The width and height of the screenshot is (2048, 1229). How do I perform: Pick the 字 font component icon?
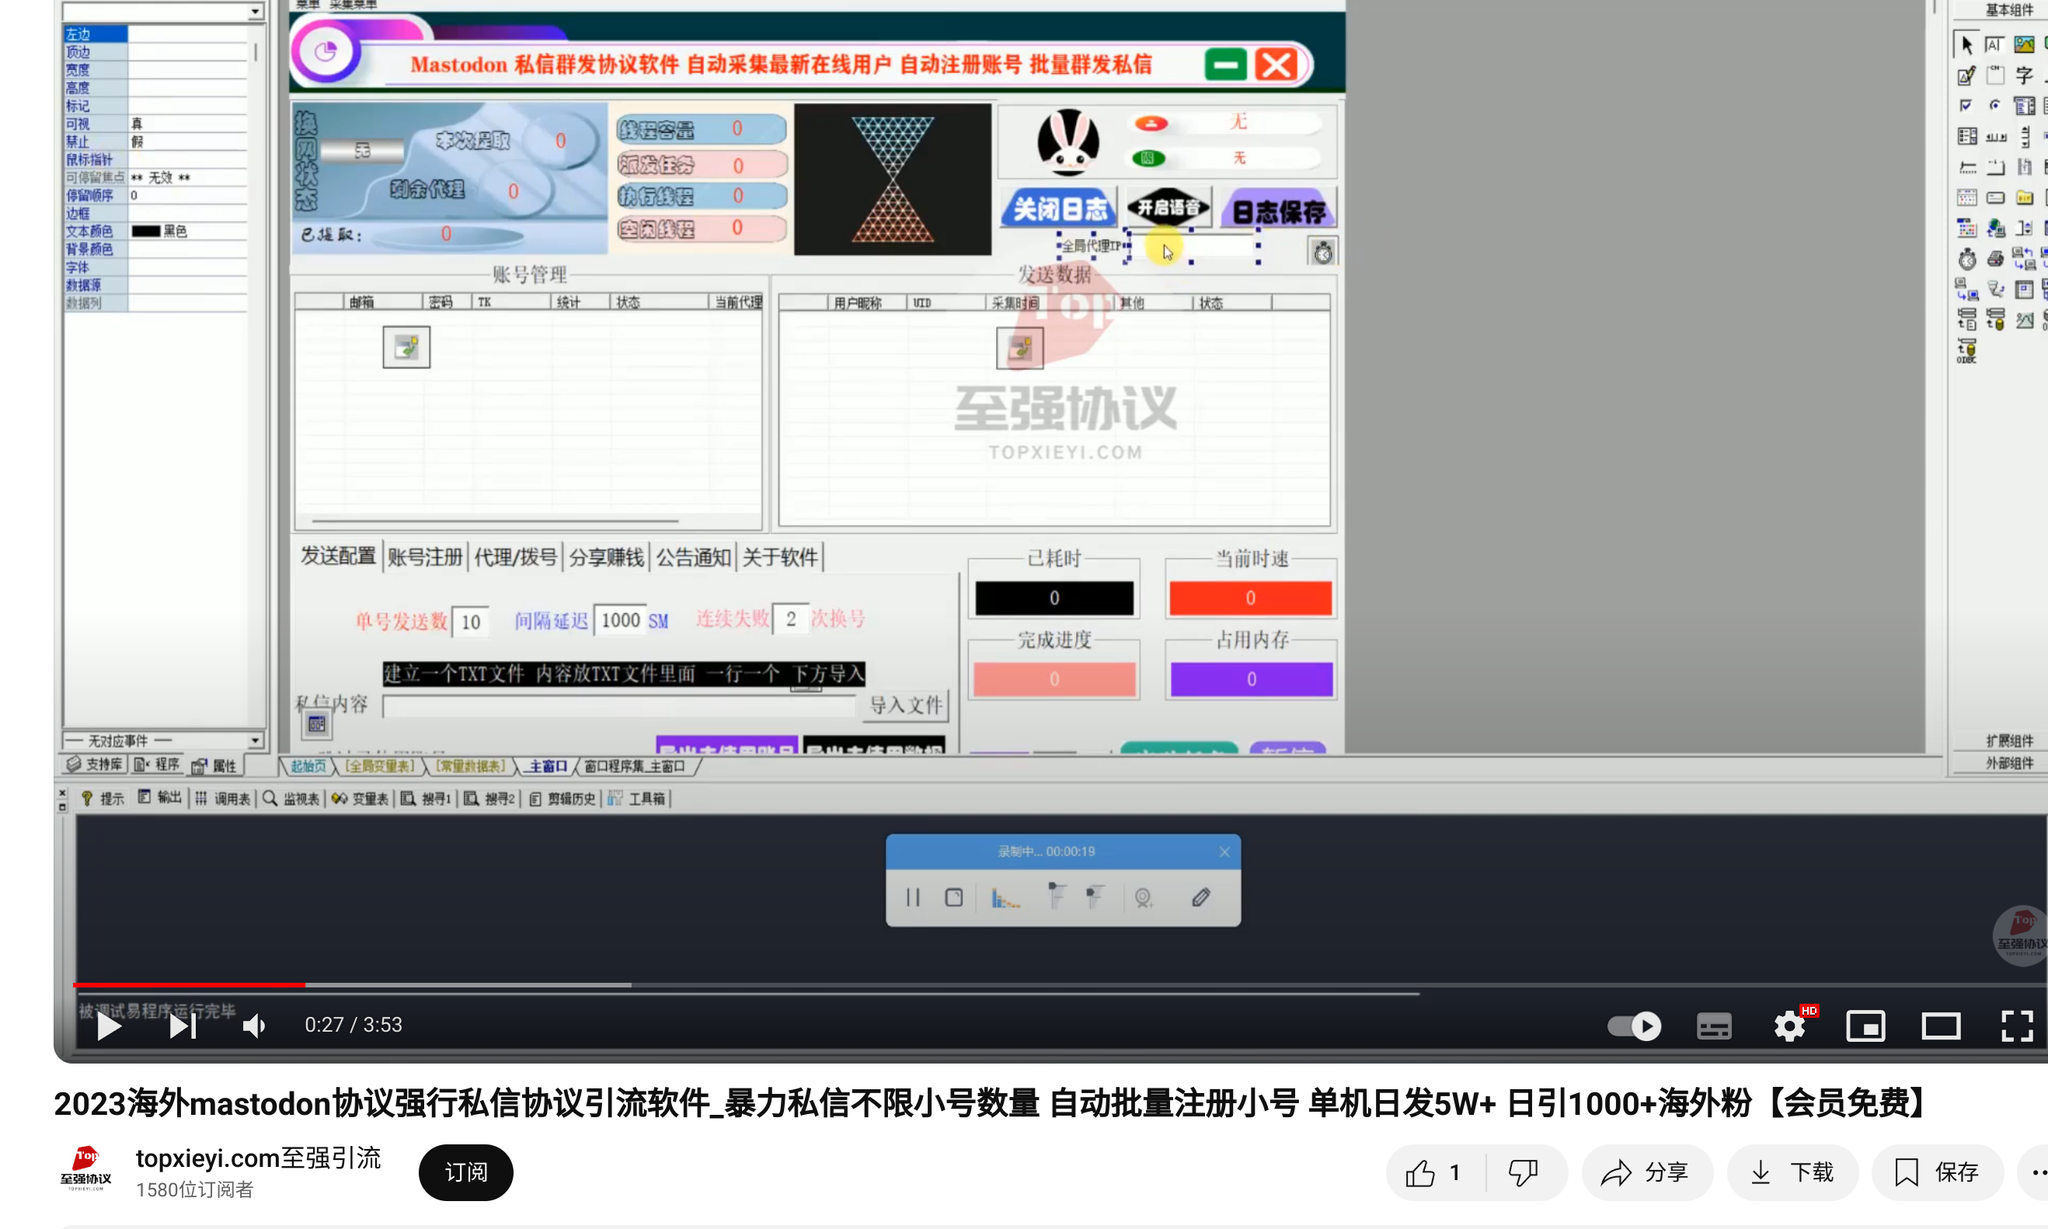tap(2024, 75)
